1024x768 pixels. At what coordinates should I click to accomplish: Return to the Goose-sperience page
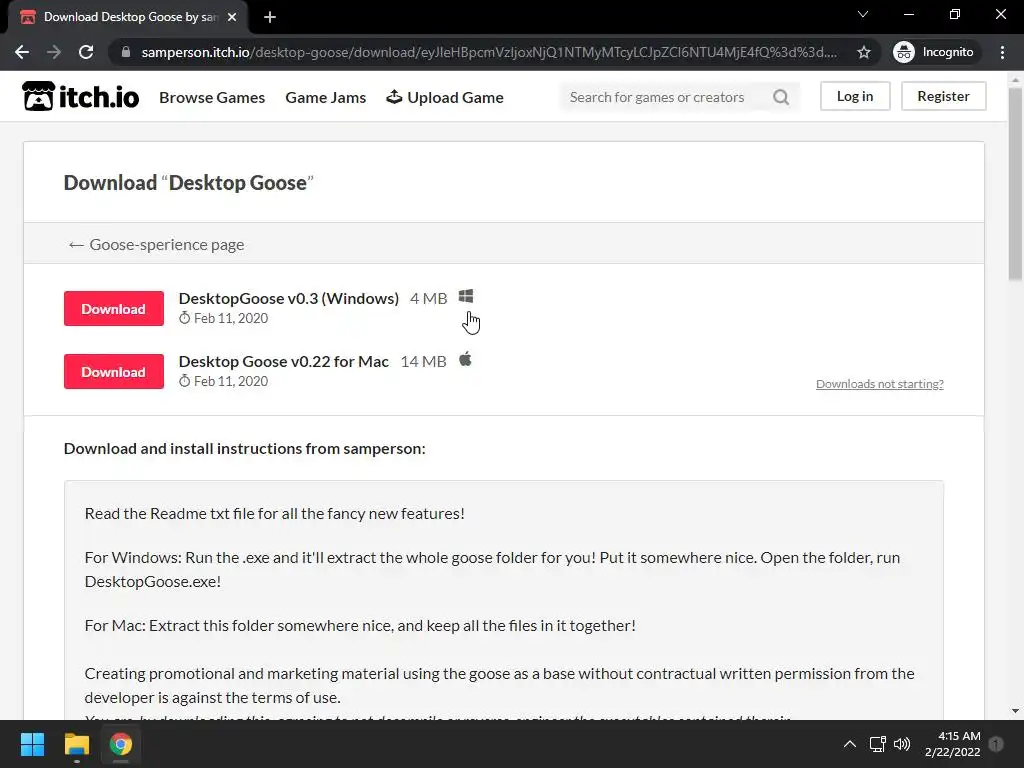157,244
